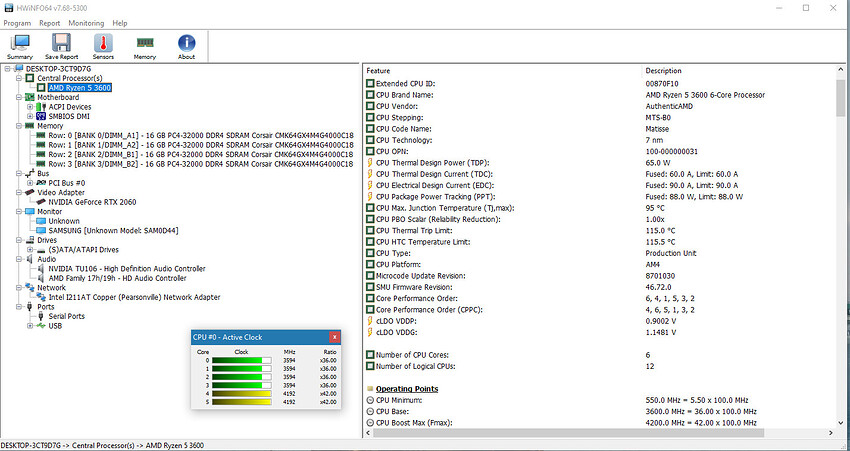Open the Program menu
850x451 pixels.
coord(17,23)
